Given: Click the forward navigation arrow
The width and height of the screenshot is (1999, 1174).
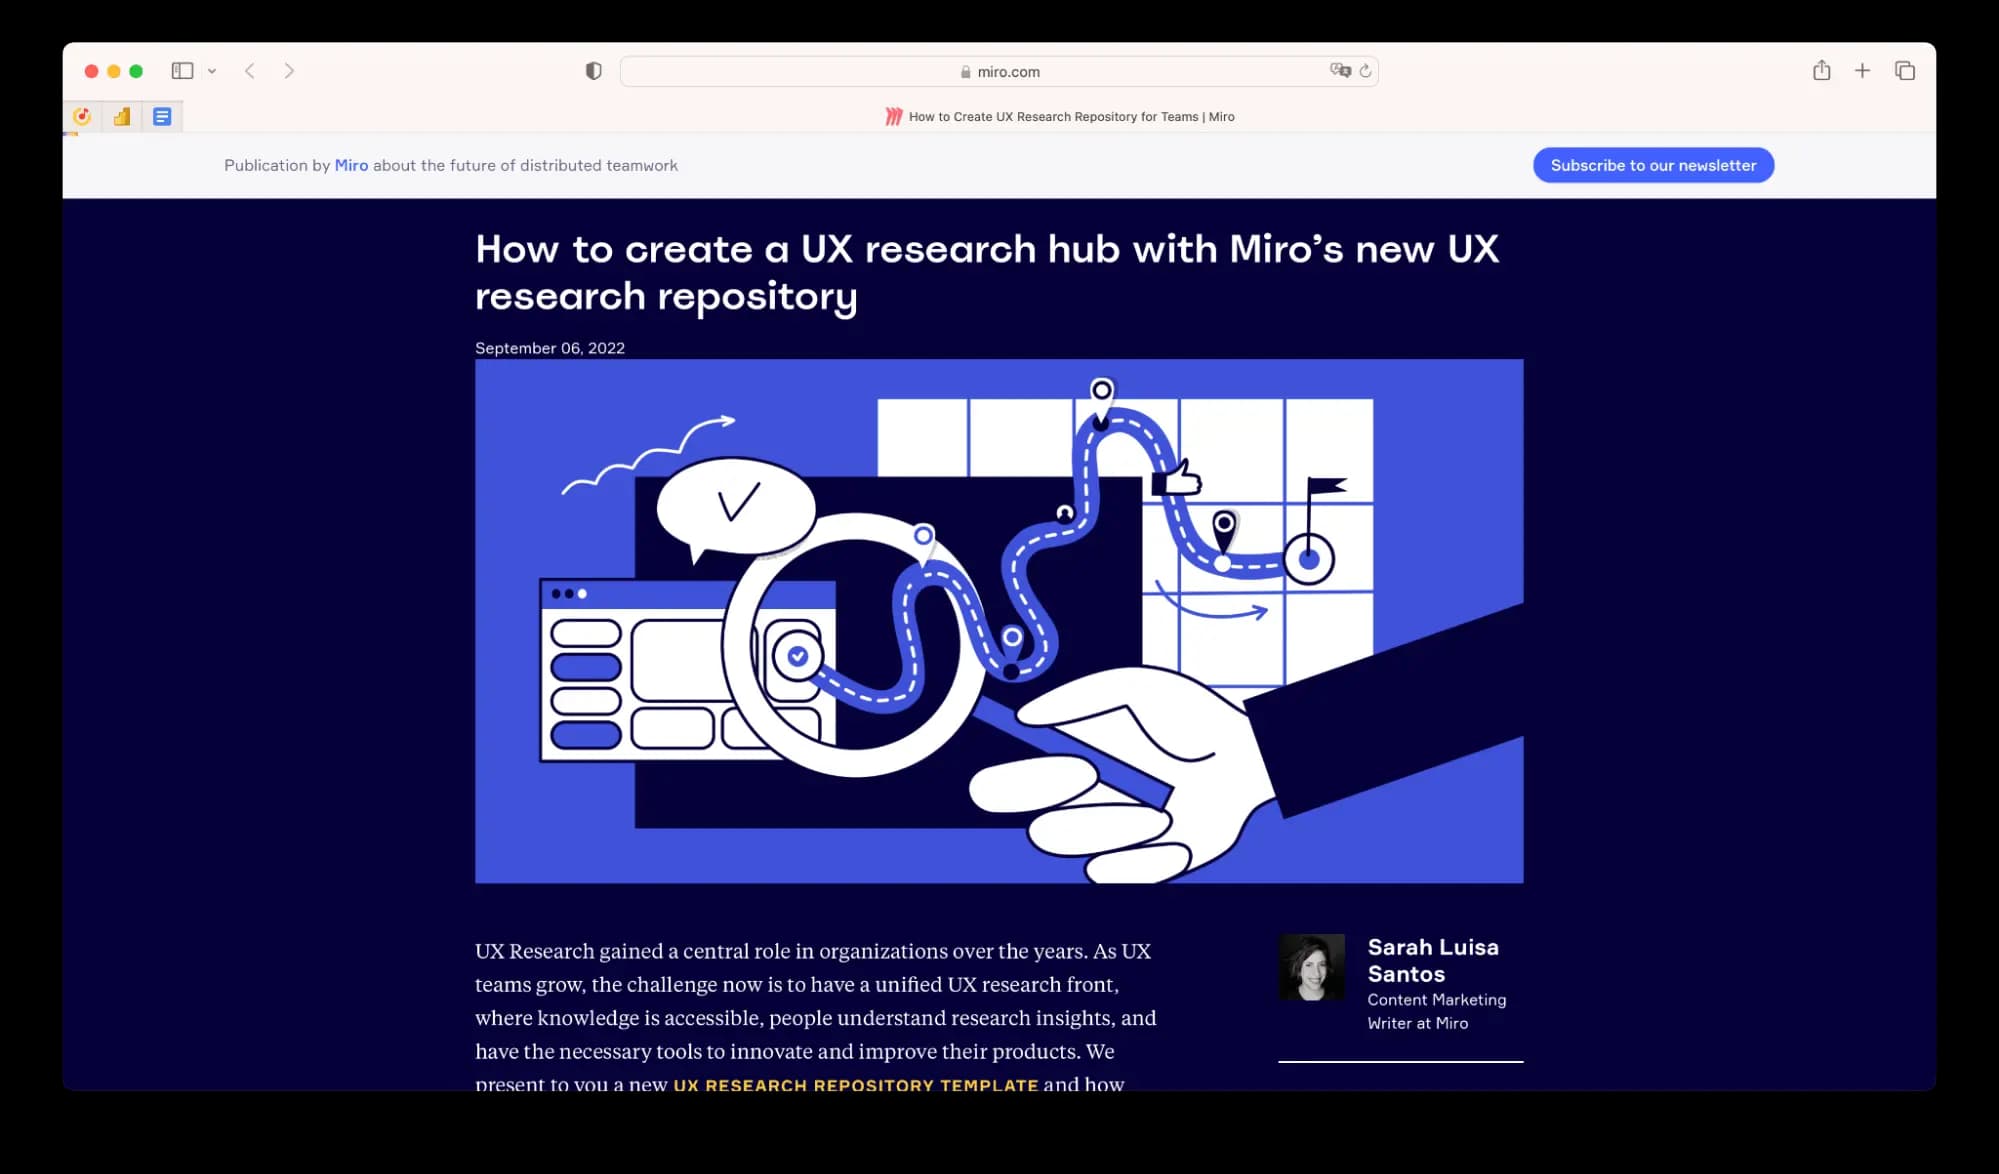Looking at the screenshot, I should 289,71.
